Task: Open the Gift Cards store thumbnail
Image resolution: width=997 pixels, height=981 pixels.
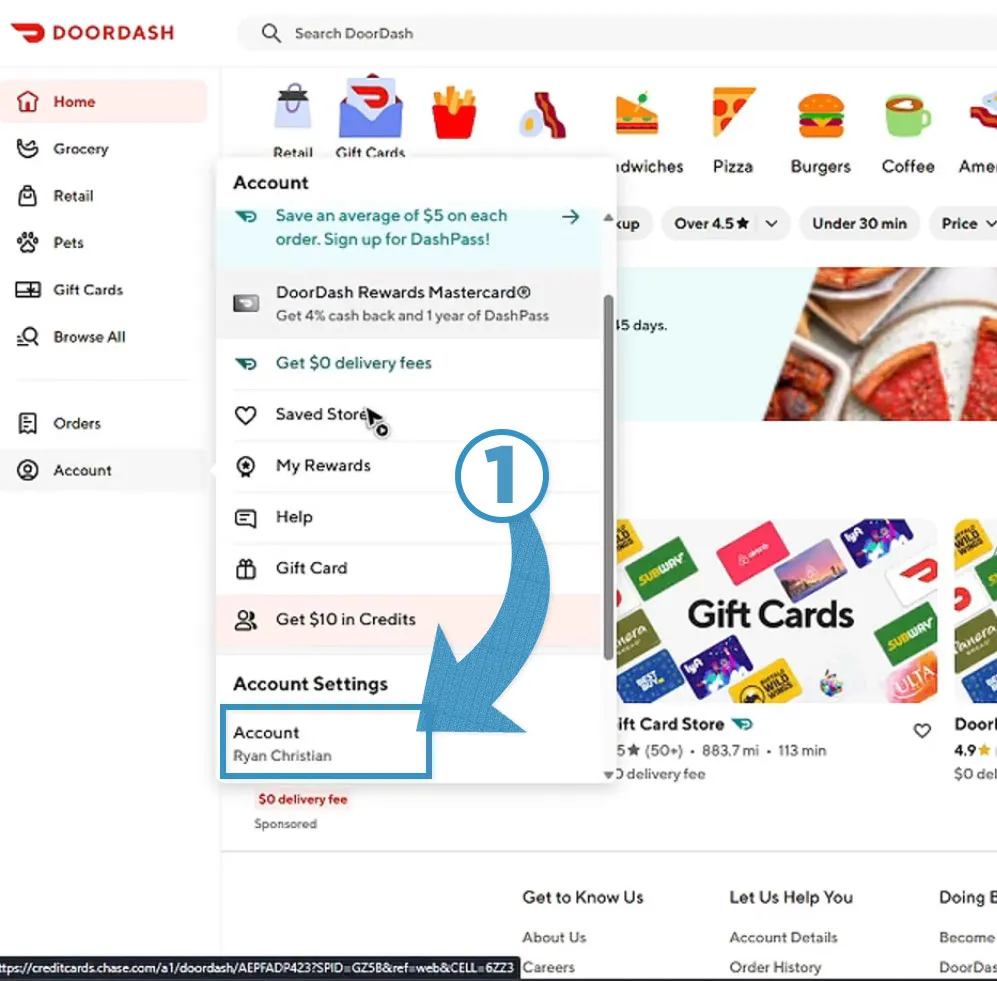Action: [776, 611]
